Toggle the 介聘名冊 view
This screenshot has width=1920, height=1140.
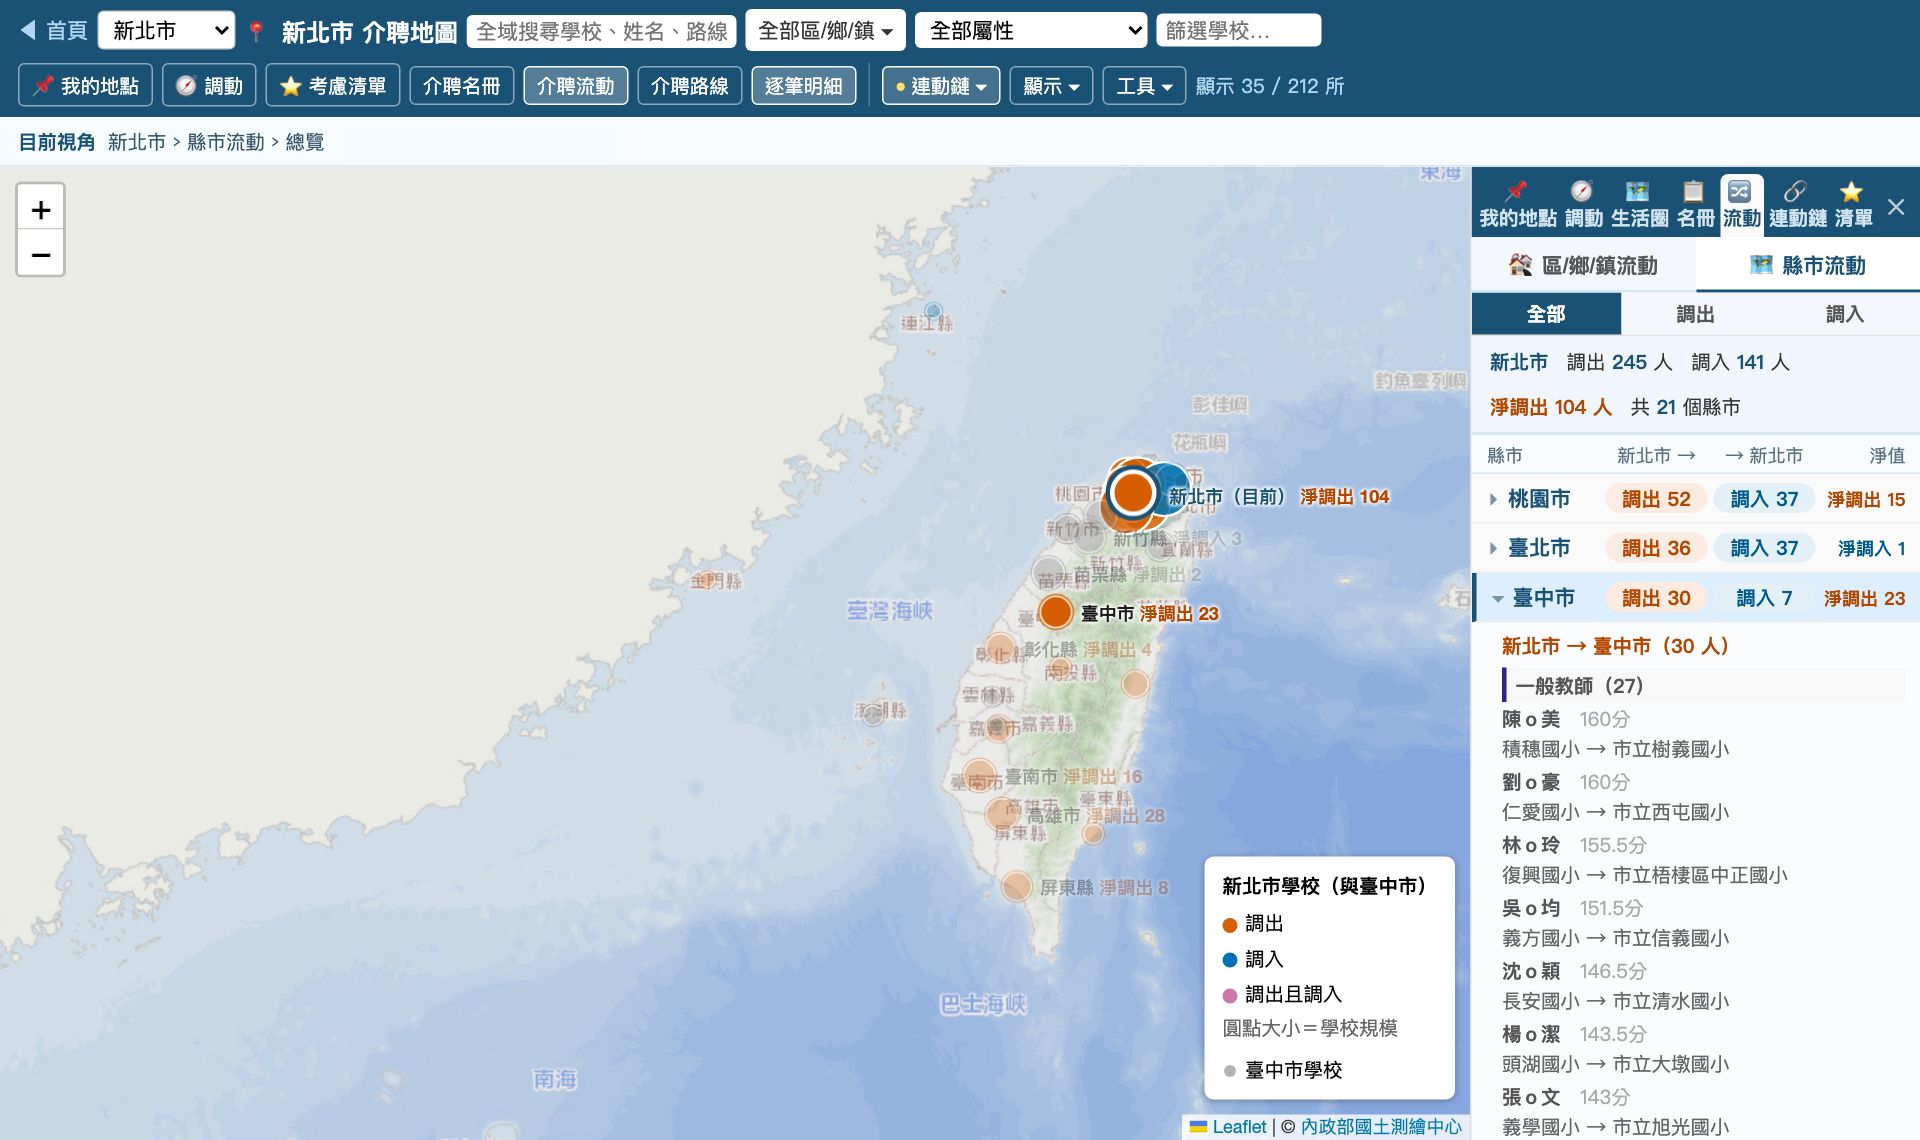click(x=461, y=86)
